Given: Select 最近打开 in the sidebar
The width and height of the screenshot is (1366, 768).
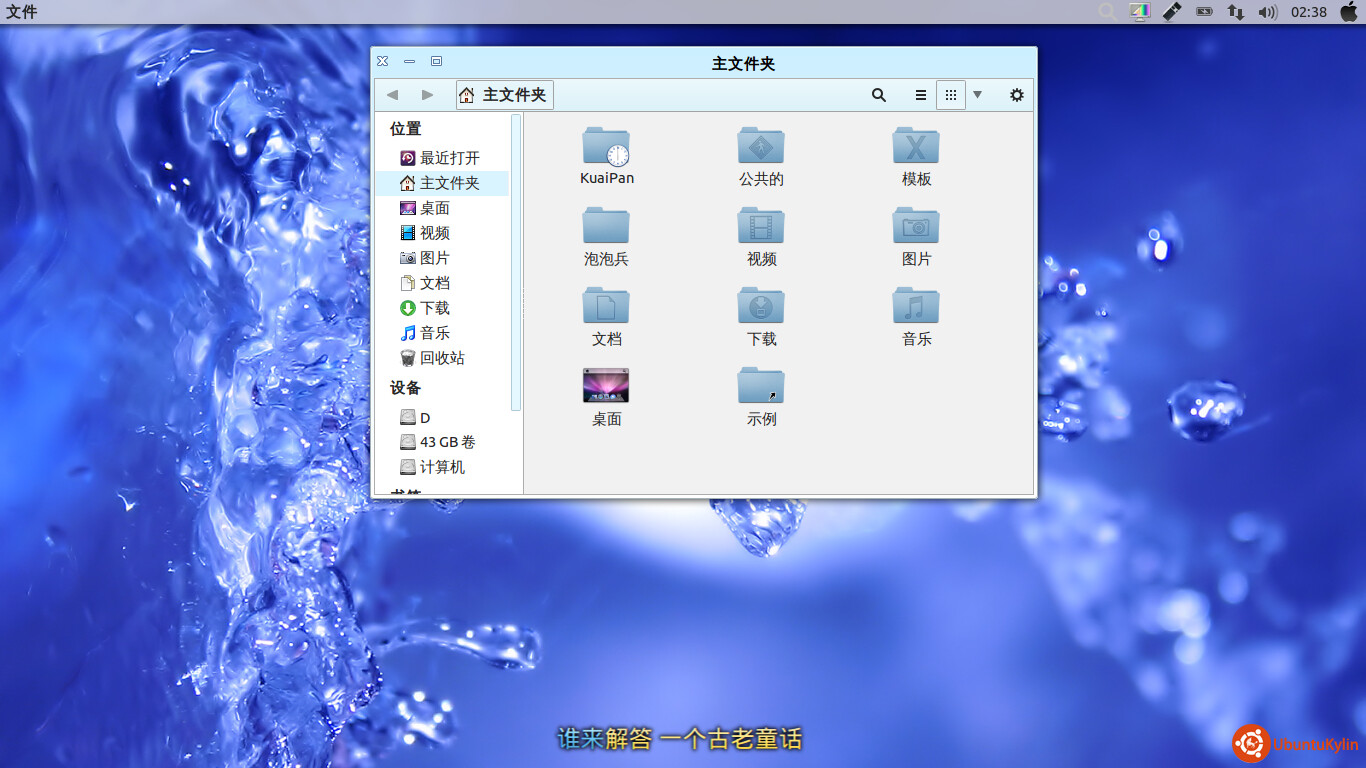Looking at the screenshot, I should coord(449,158).
